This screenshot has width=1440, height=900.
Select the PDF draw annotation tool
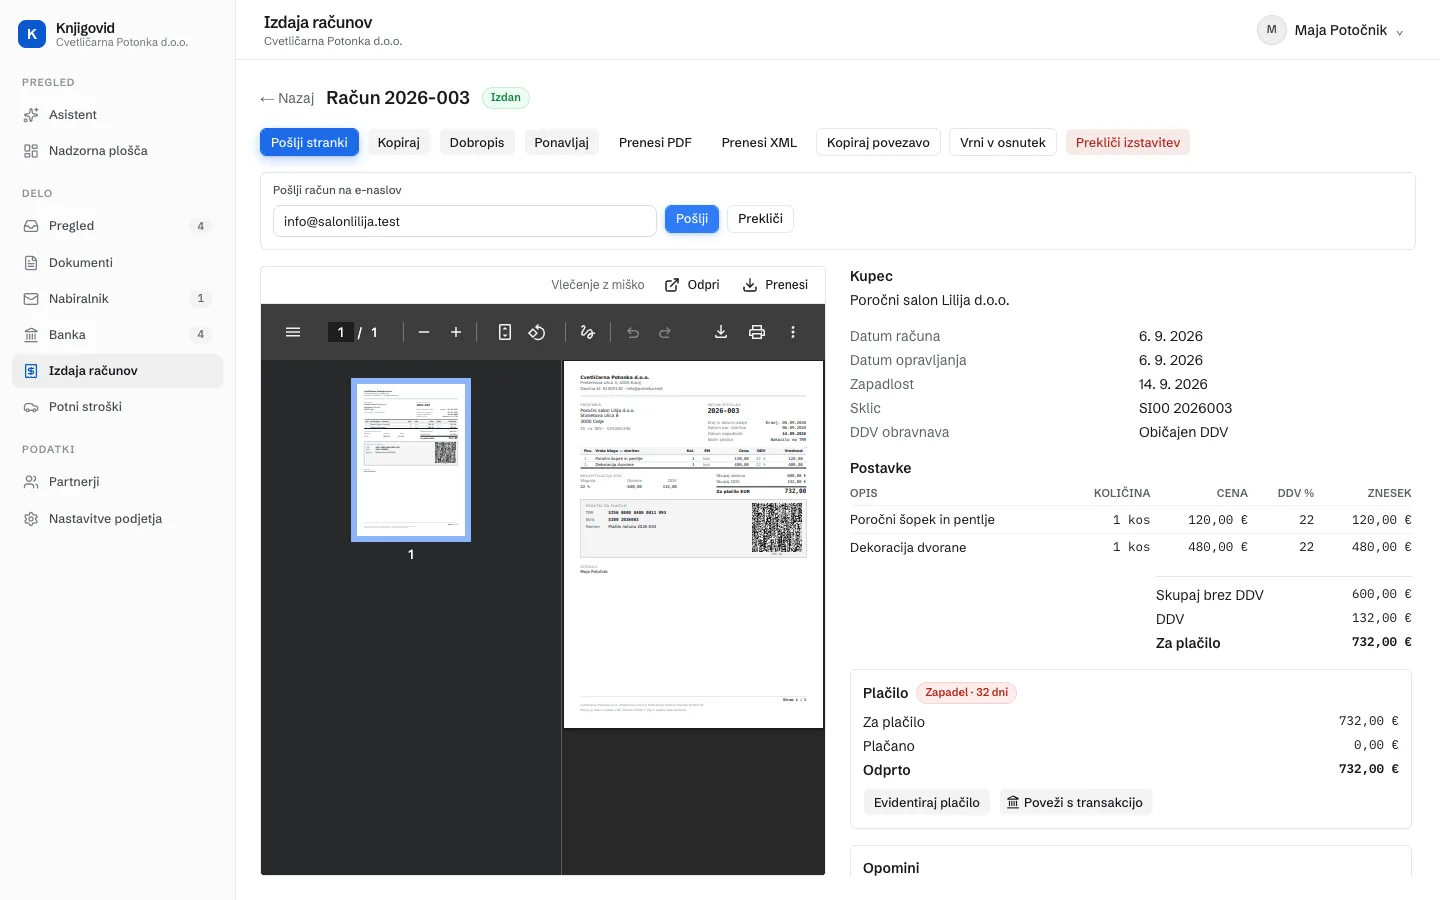click(x=588, y=332)
